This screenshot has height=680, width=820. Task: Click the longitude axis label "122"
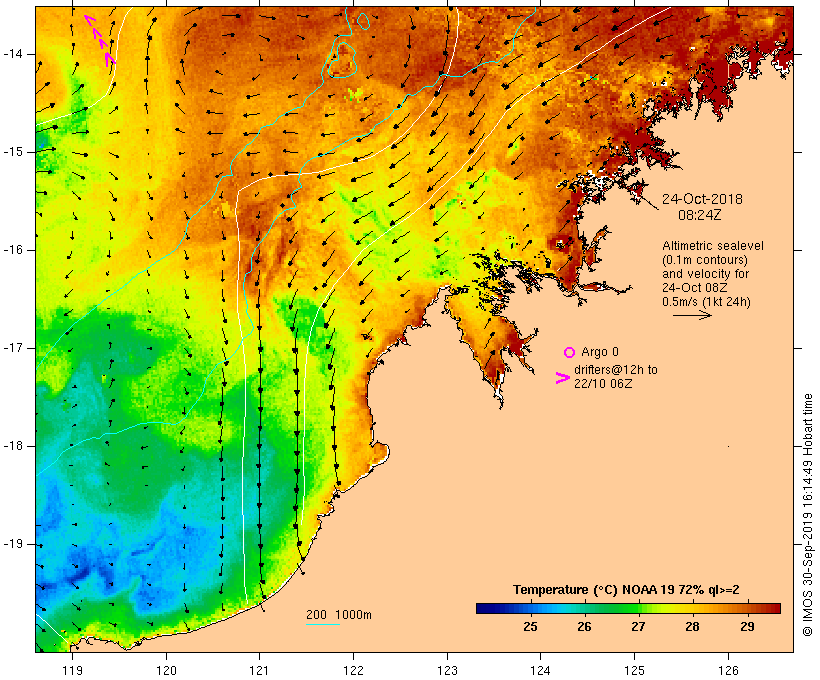click(x=354, y=670)
